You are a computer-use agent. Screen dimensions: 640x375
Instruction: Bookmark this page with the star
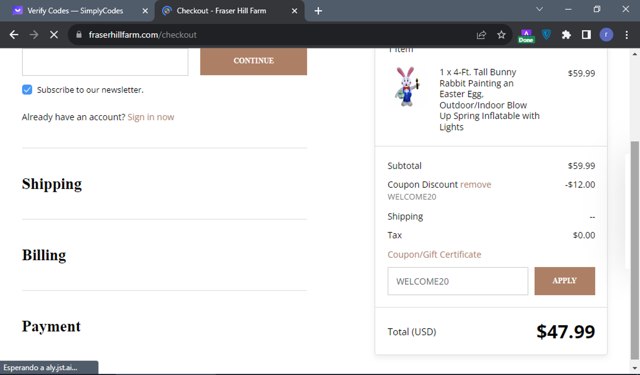click(x=501, y=35)
